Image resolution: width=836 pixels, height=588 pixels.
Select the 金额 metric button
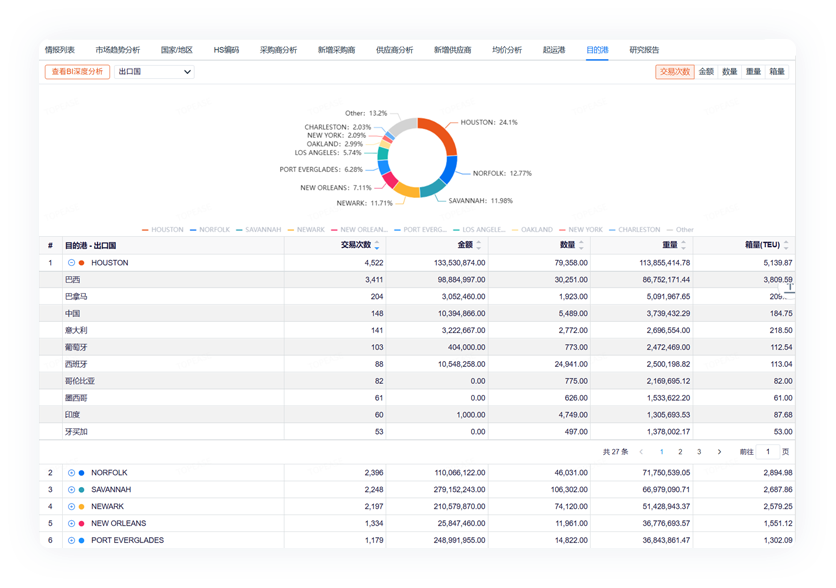click(x=706, y=72)
